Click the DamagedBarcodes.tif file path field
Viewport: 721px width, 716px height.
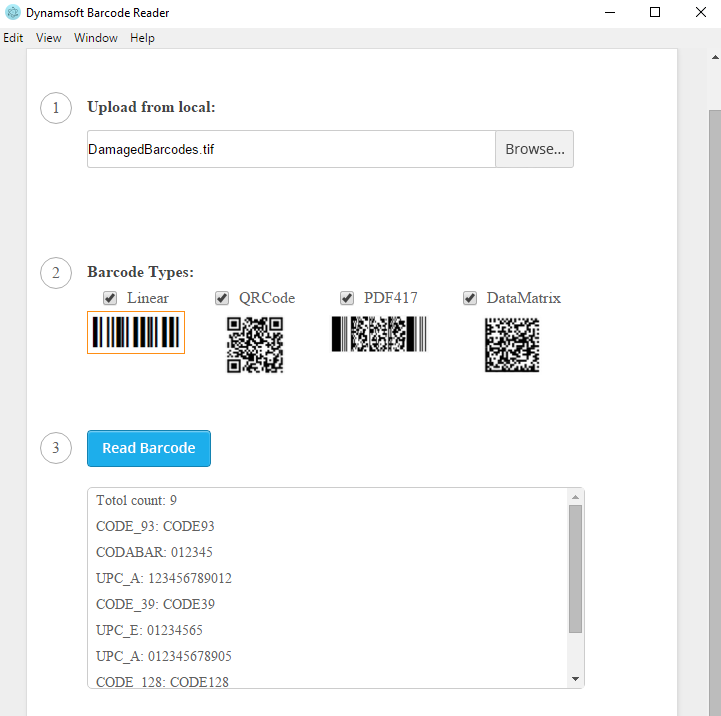click(x=290, y=149)
